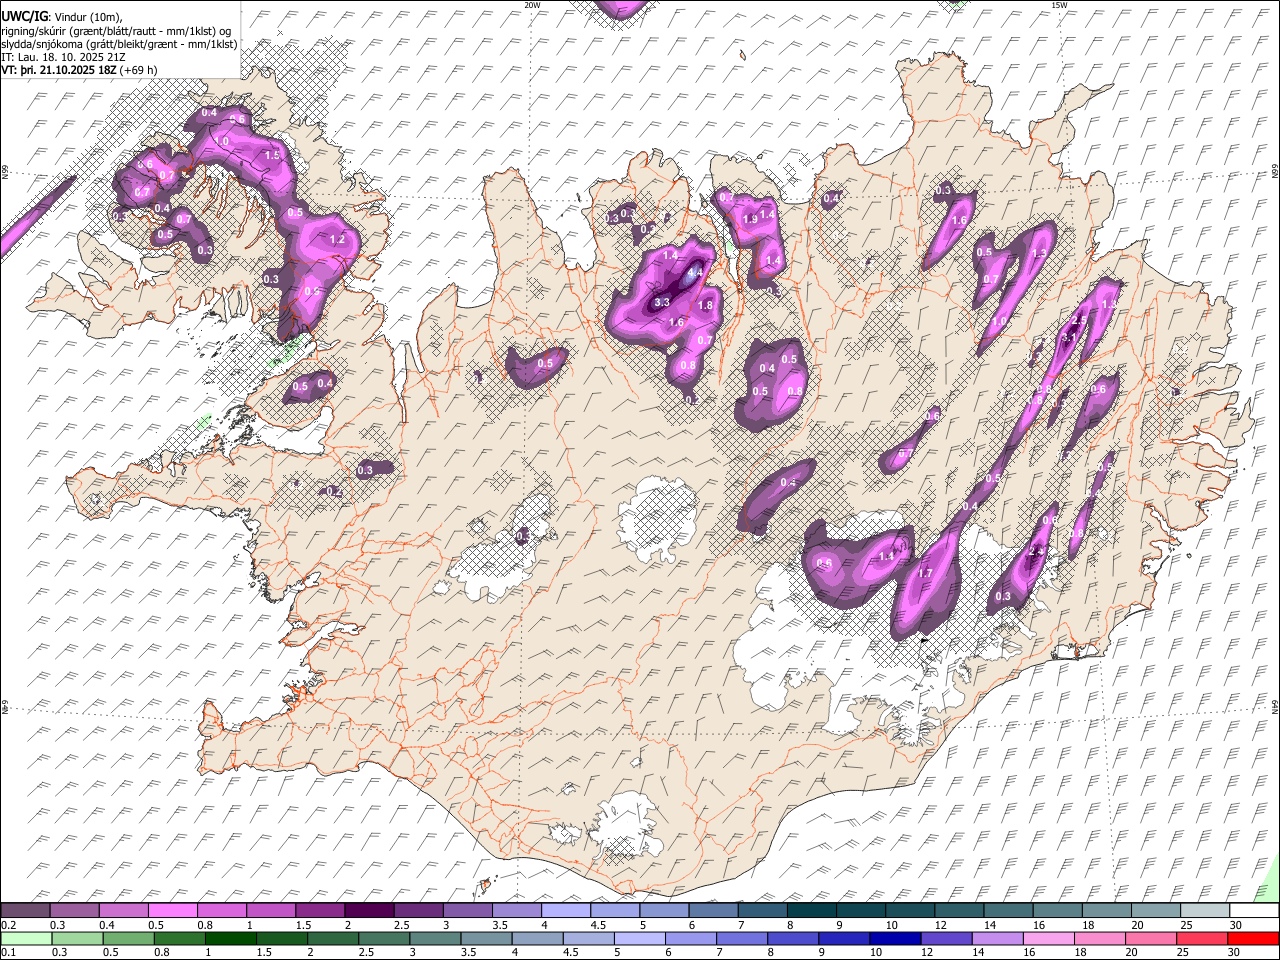Click the 'Vindur (10m)' header text
1280x960 pixels.
point(86,17)
